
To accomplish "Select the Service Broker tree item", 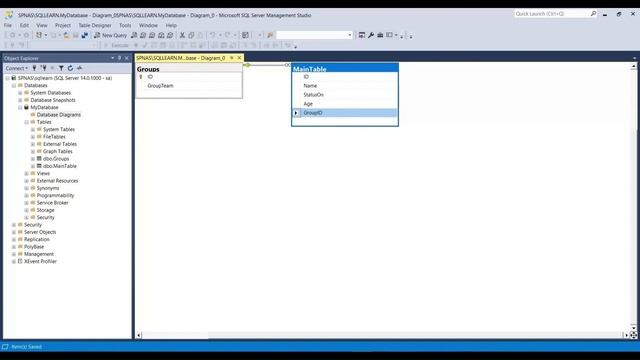I will 53,203.
